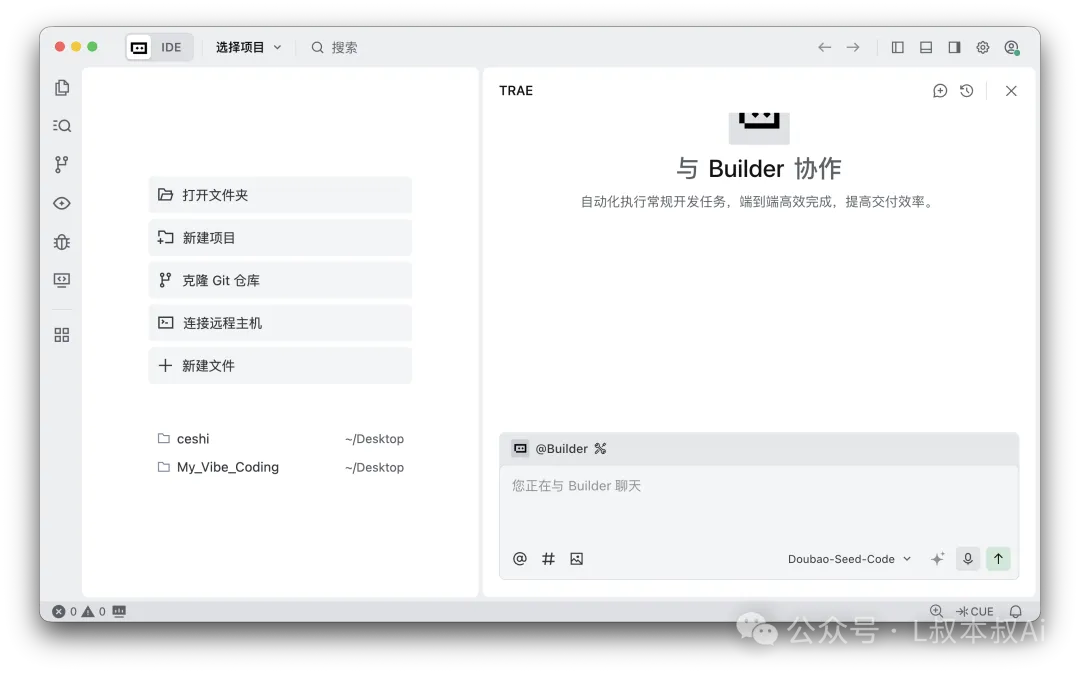Click the status bar TRAE panel icon
The height and width of the screenshot is (674, 1080).
119,611
